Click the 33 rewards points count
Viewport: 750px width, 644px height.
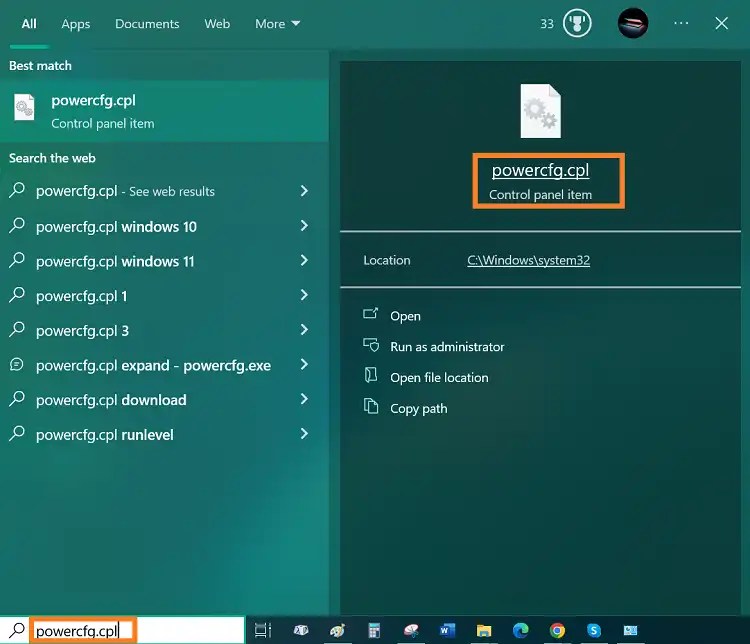[547, 24]
